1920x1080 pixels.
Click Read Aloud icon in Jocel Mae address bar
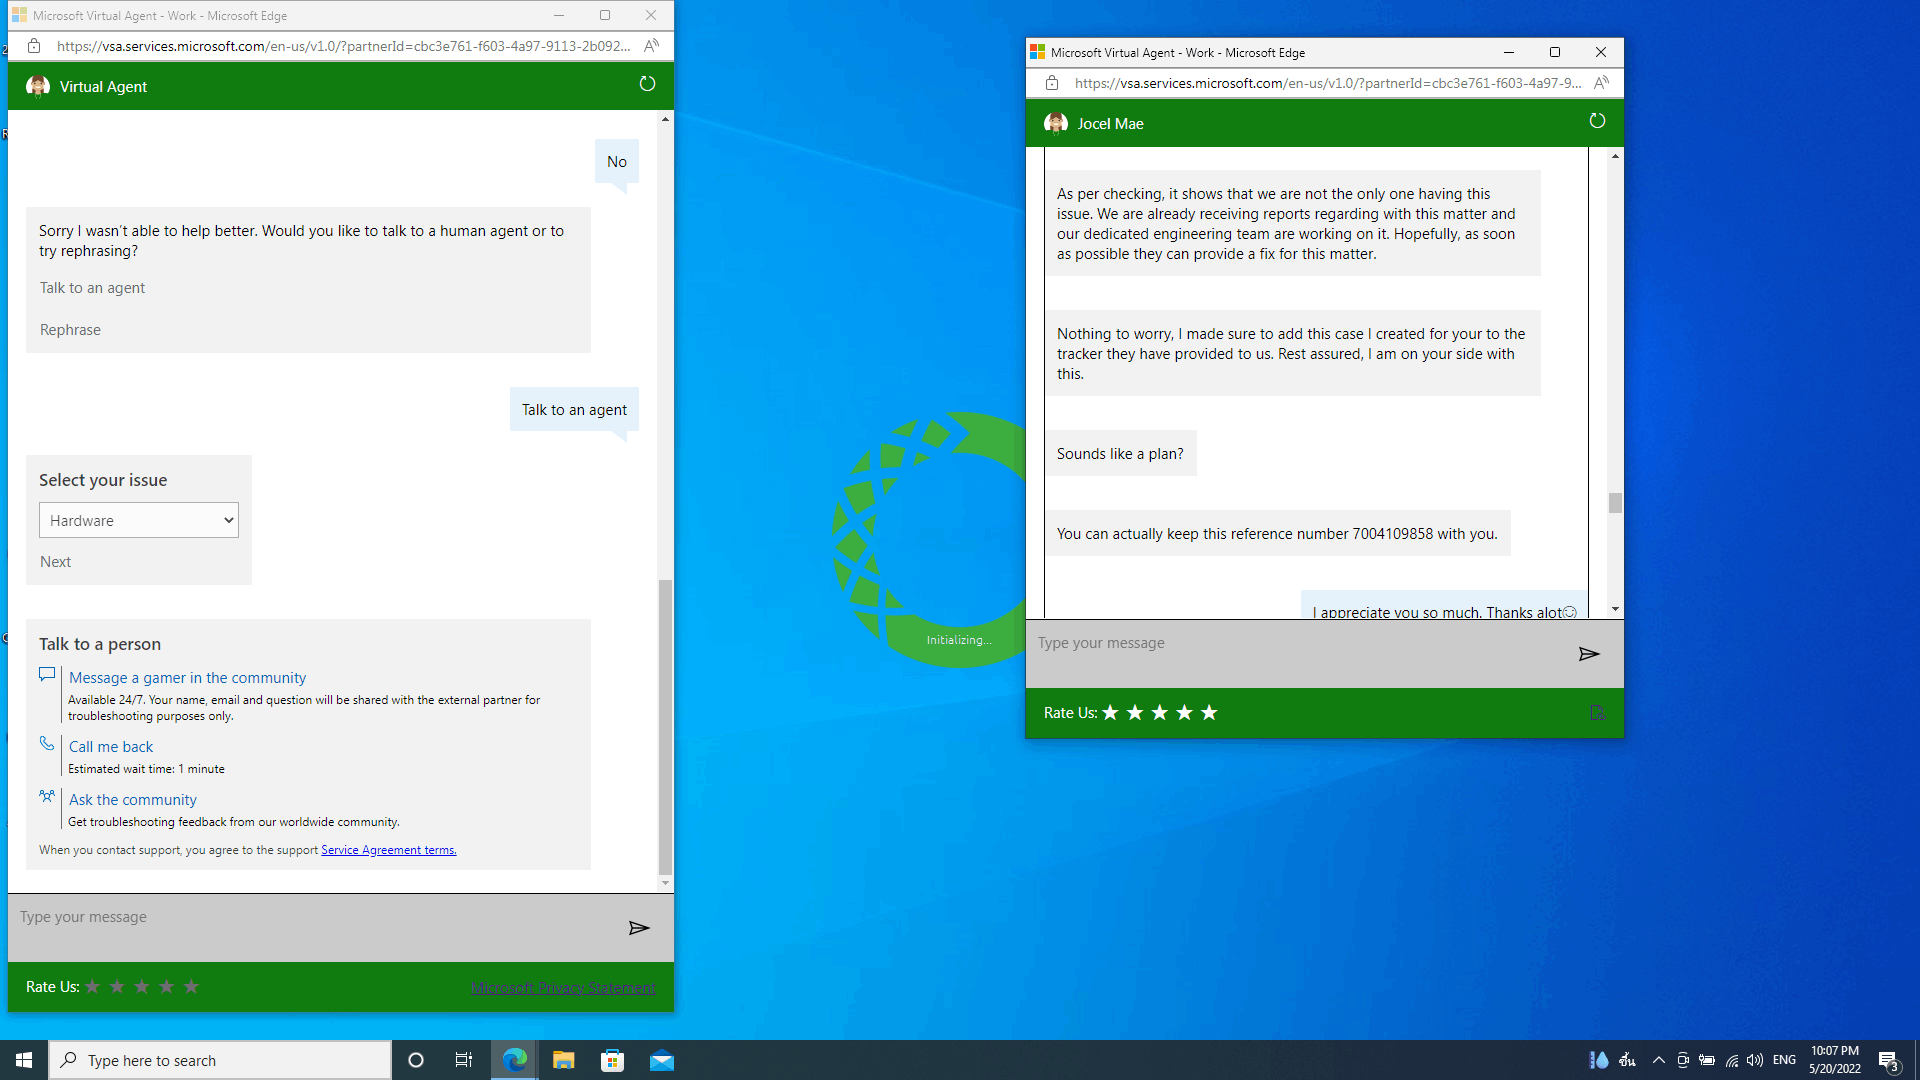click(x=1601, y=83)
